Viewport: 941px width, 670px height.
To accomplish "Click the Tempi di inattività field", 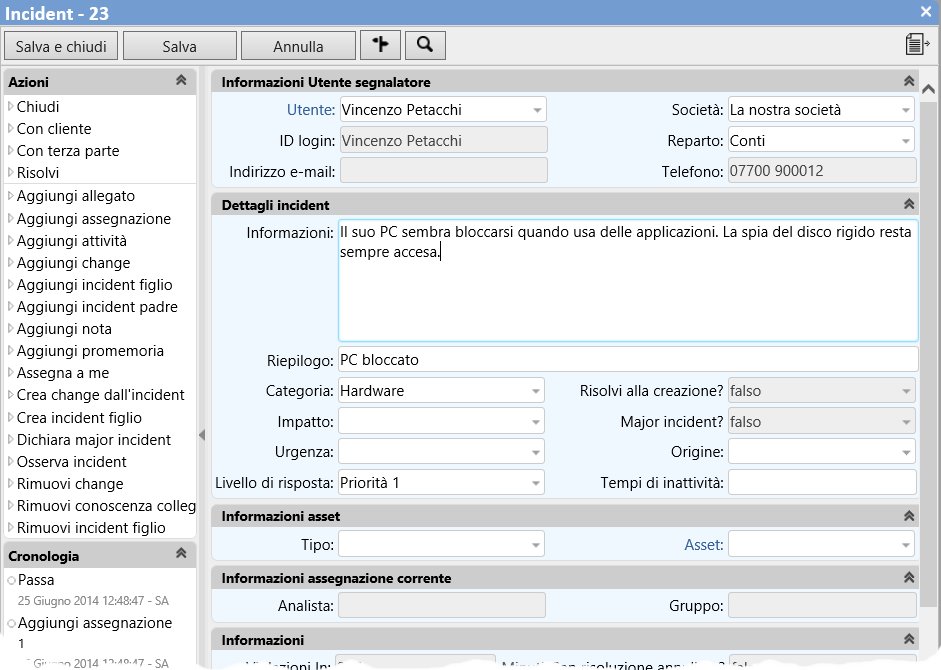I will (x=822, y=483).
